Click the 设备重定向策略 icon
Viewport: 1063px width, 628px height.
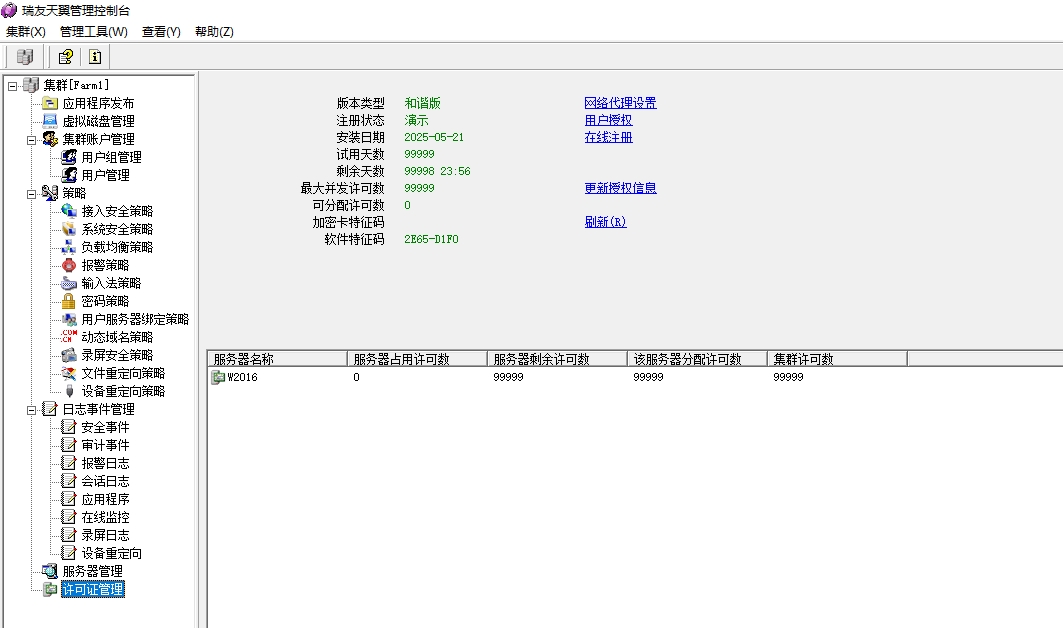click(x=68, y=391)
